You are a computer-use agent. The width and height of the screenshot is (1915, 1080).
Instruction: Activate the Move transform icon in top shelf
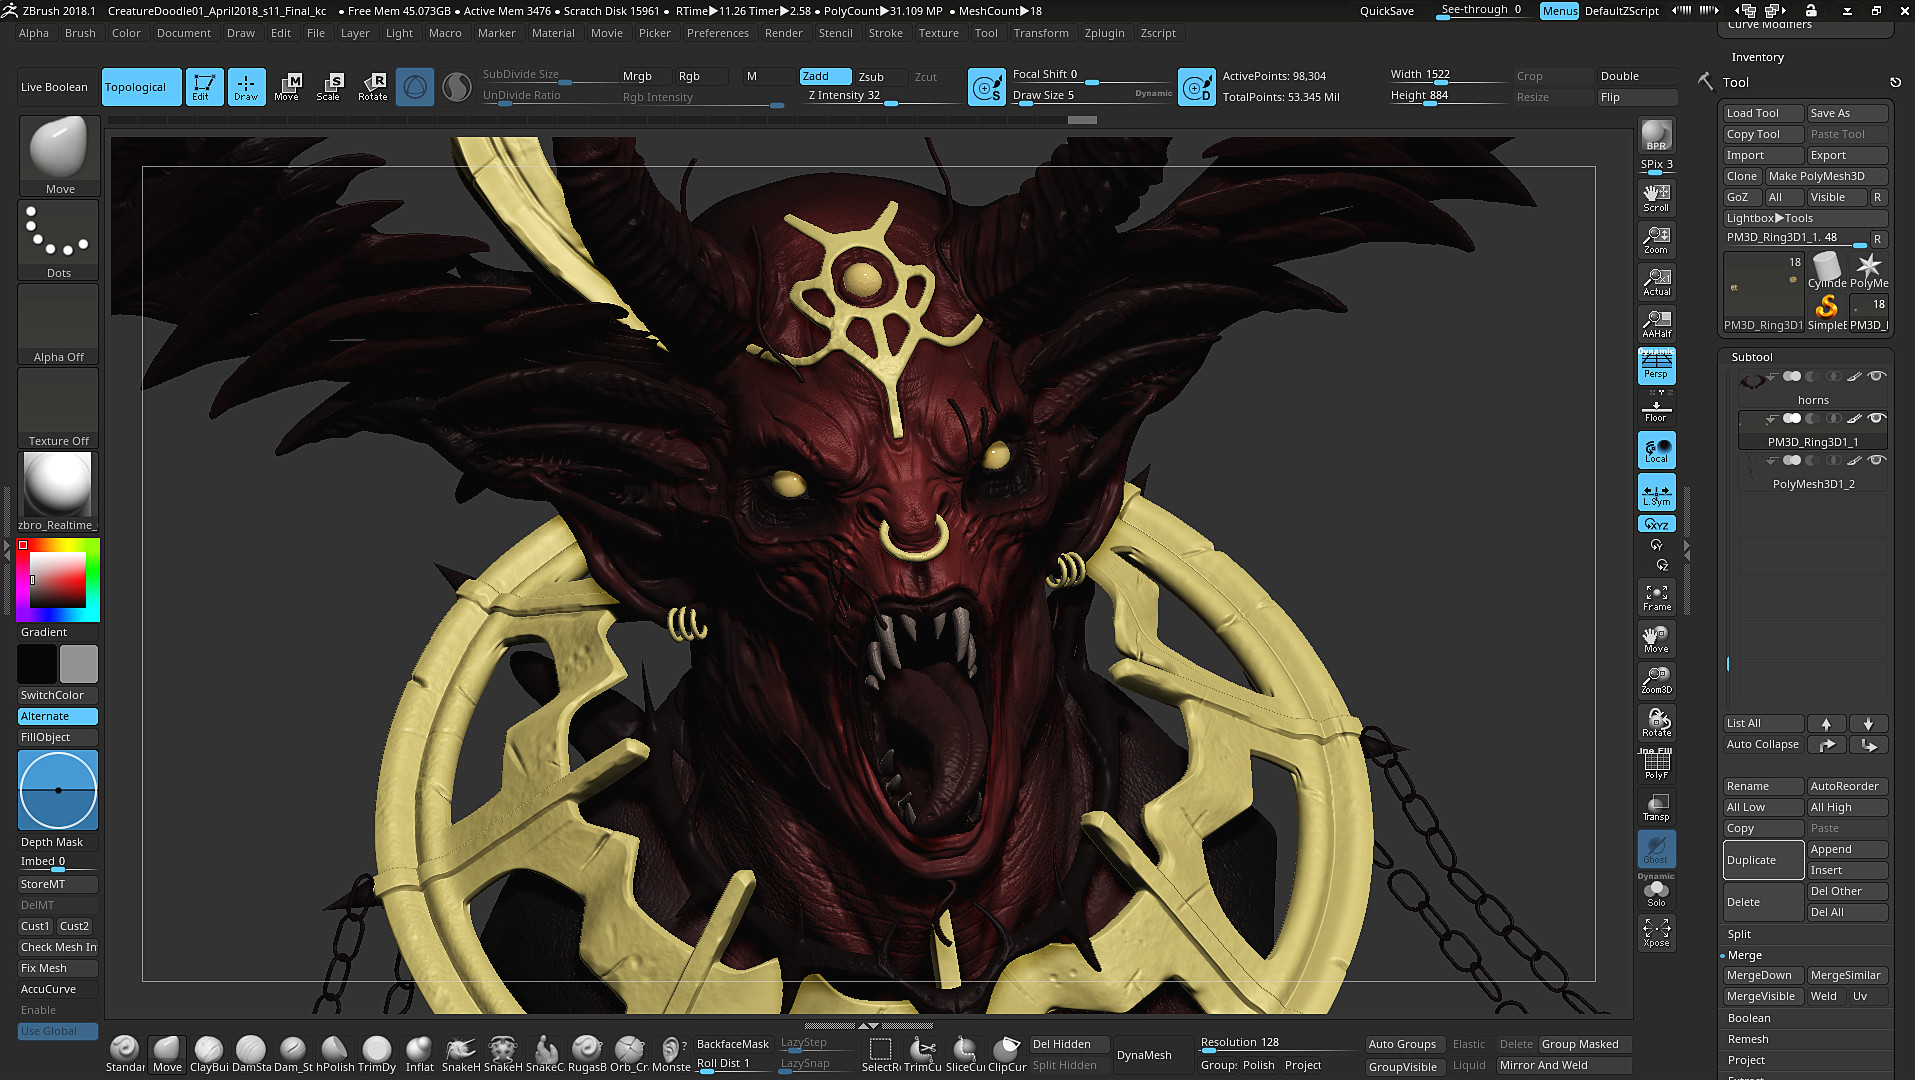(287, 87)
